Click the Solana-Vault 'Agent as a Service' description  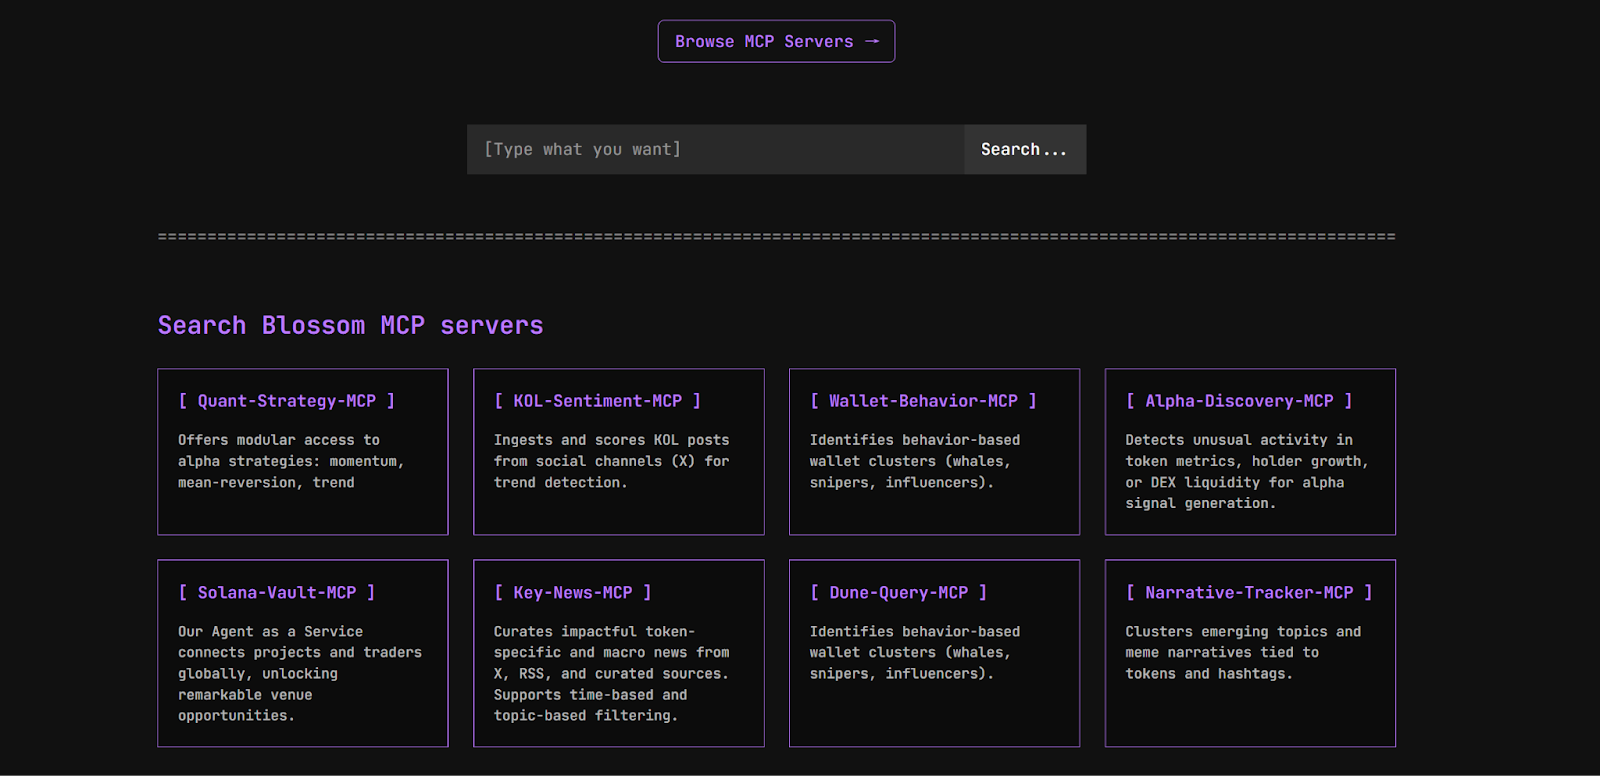tap(299, 673)
